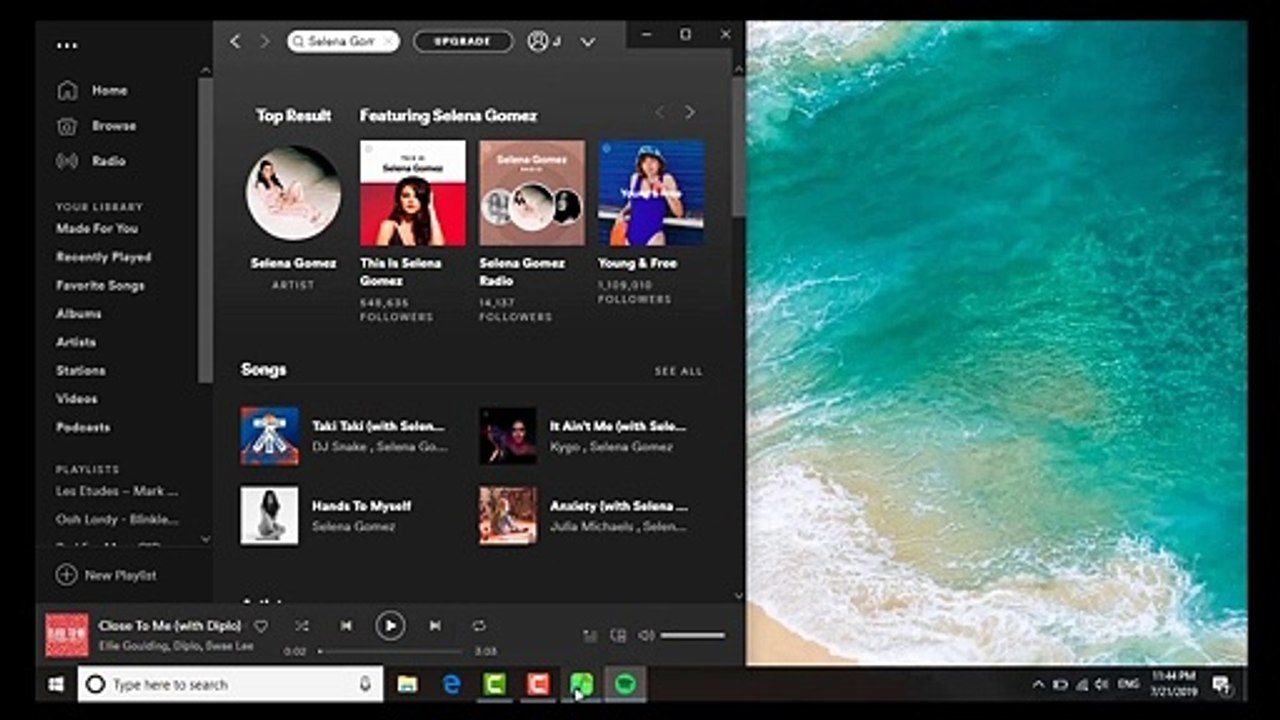Open Young & Free playlist cover
Screen dimensions: 1280x720
tap(651, 193)
